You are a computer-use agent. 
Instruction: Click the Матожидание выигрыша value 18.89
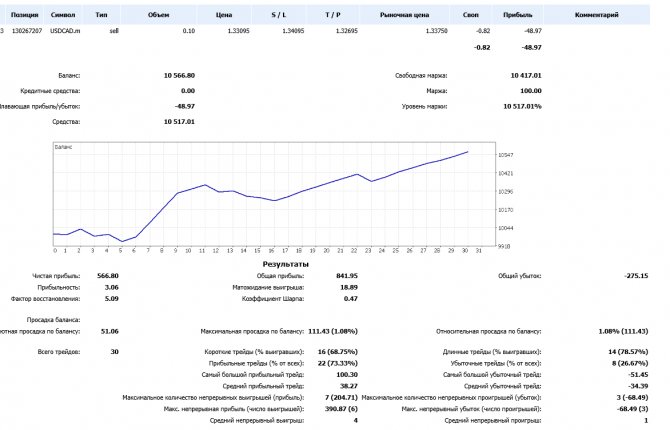pos(349,288)
